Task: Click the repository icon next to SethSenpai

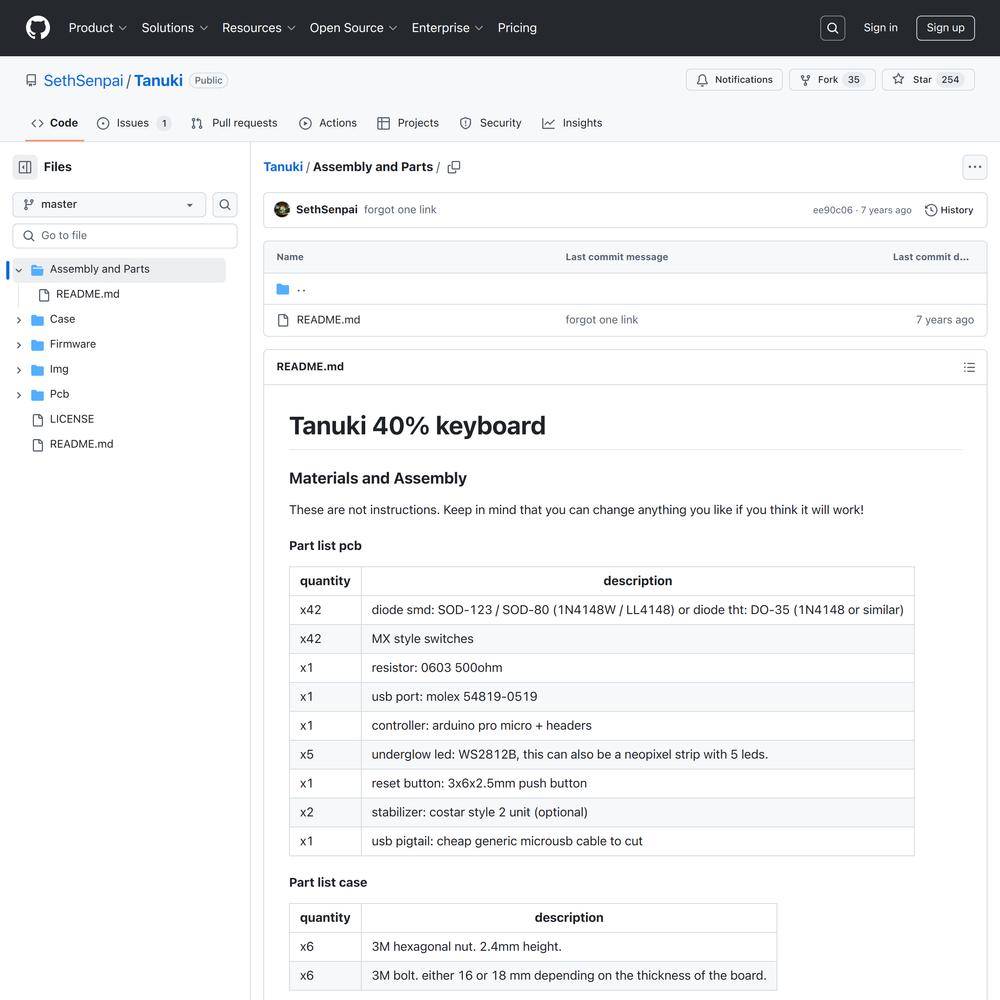Action: pos(31,80)
